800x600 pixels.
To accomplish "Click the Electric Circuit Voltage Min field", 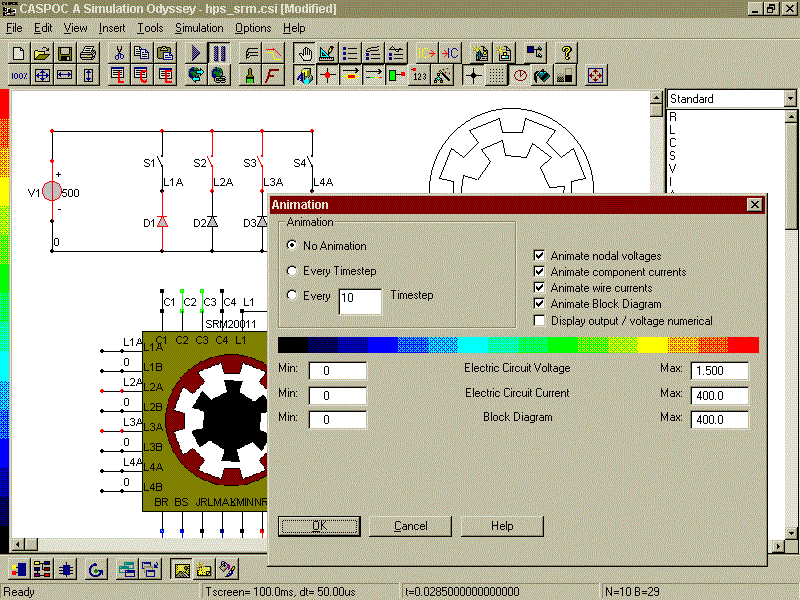I will (x=337, y=370).
